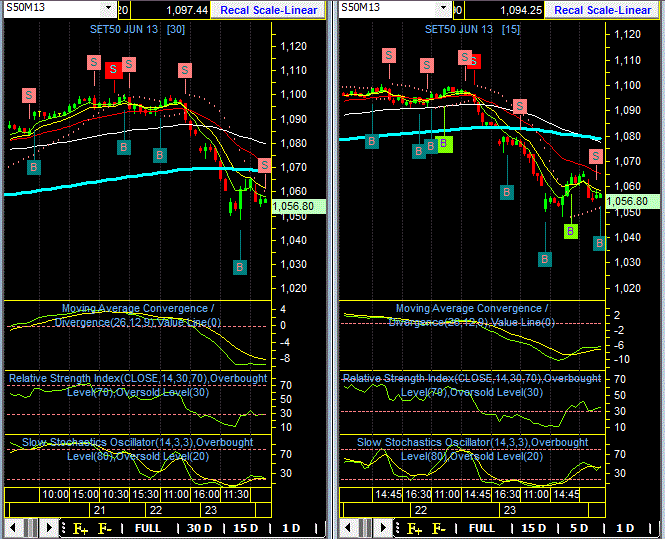
Task: Click 1,094.25 value field in right chart
Action: click(x=504, y=10)
